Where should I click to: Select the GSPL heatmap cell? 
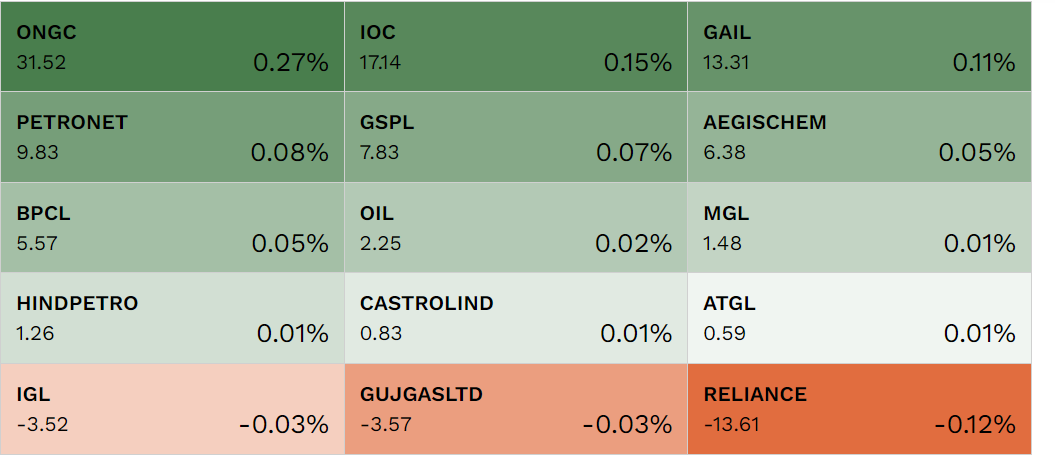coord(515,137)
